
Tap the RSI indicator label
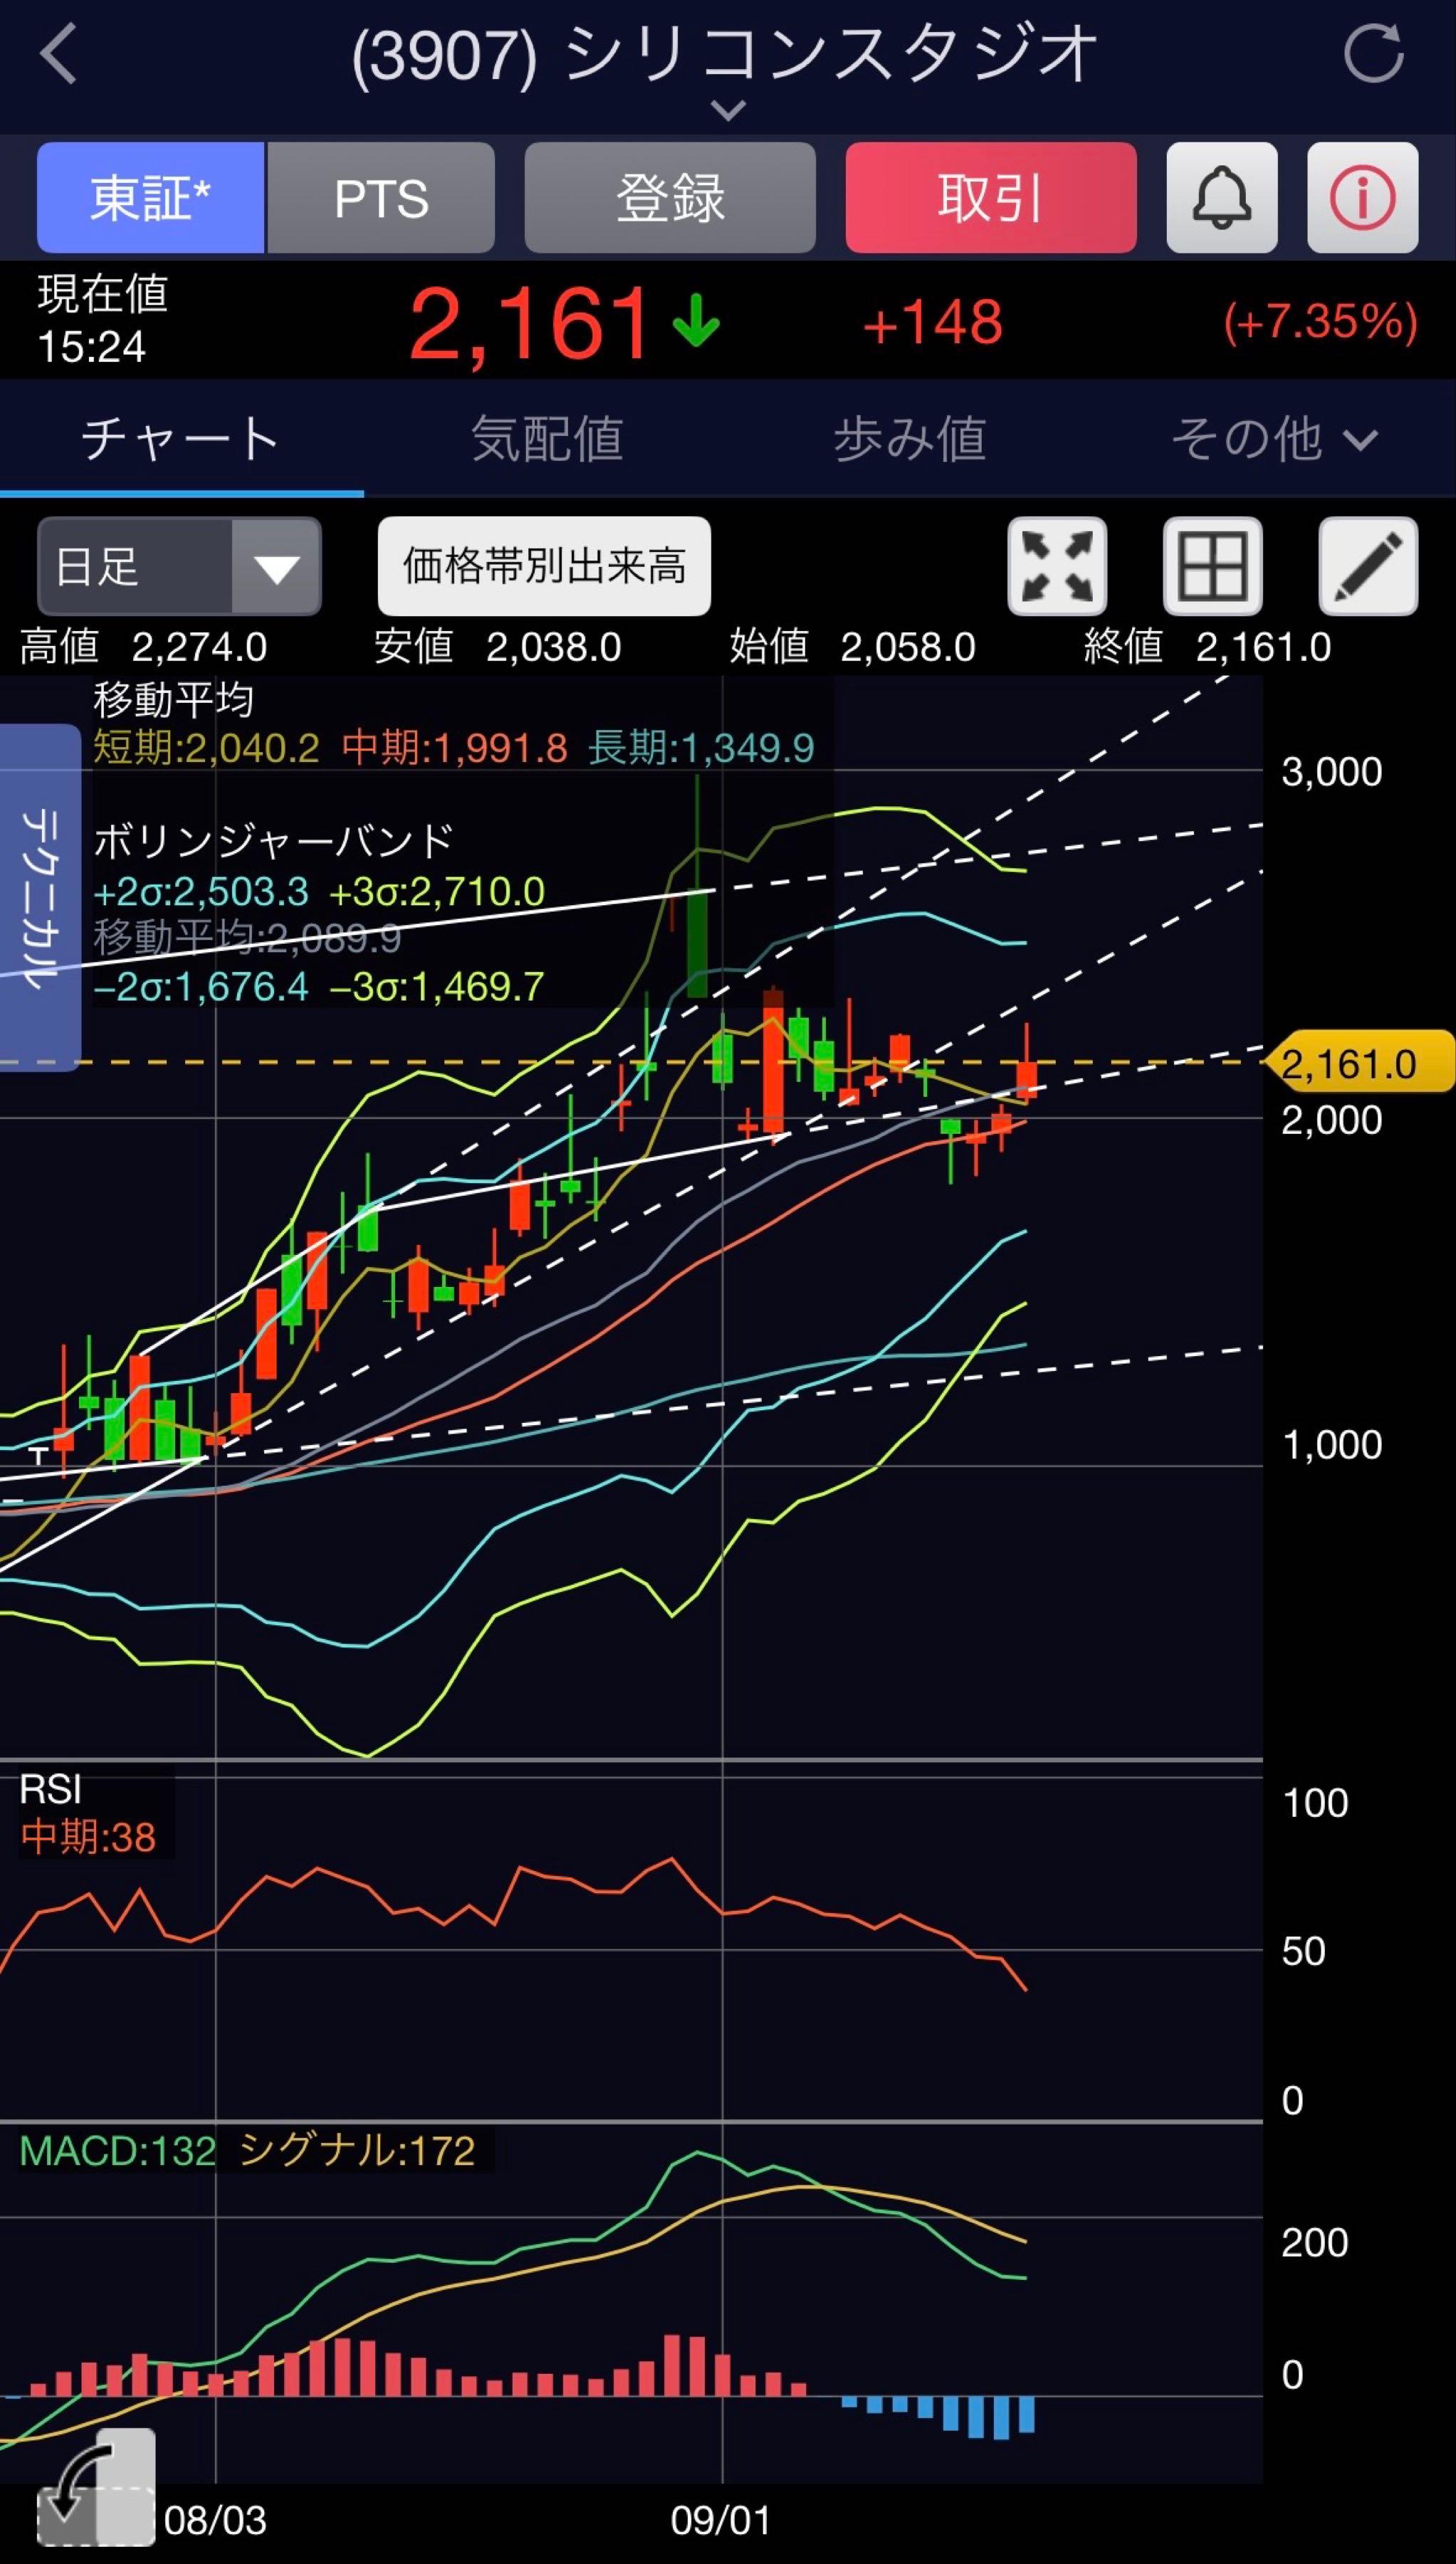click(50, 1789)
